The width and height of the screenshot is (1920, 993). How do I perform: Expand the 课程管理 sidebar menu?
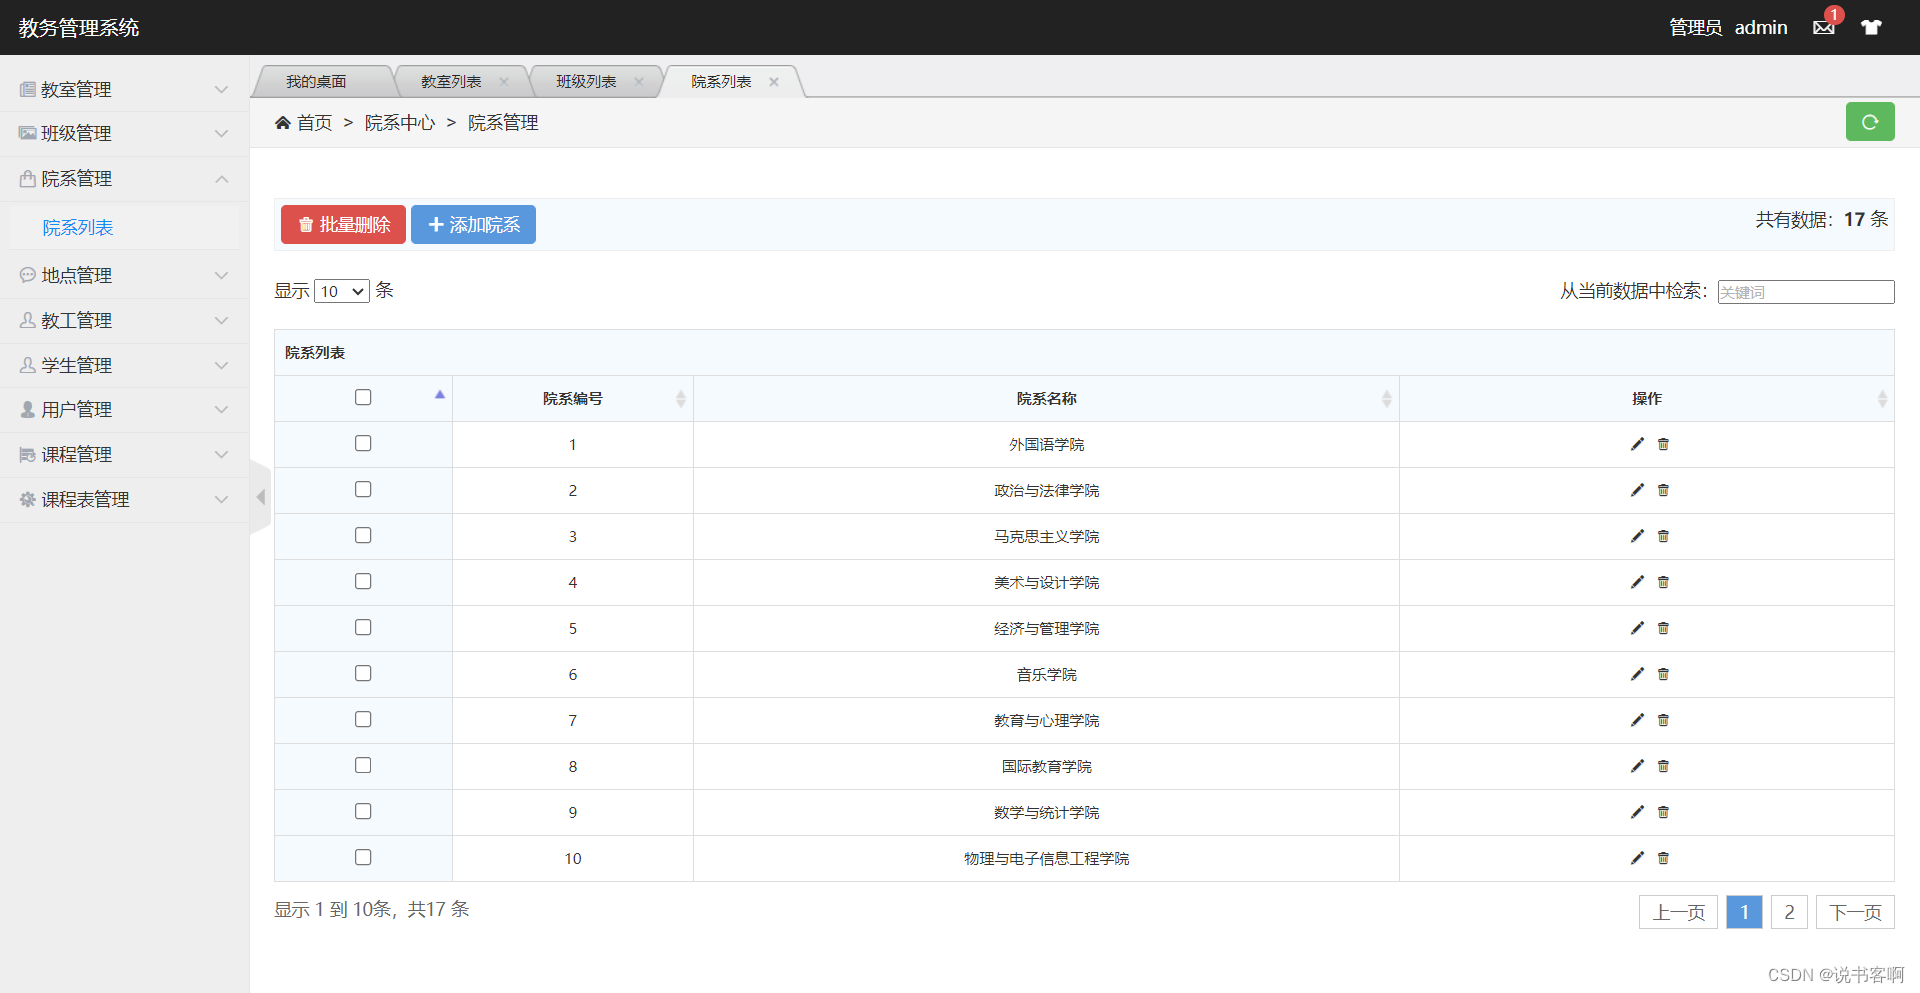coord(124,454)
